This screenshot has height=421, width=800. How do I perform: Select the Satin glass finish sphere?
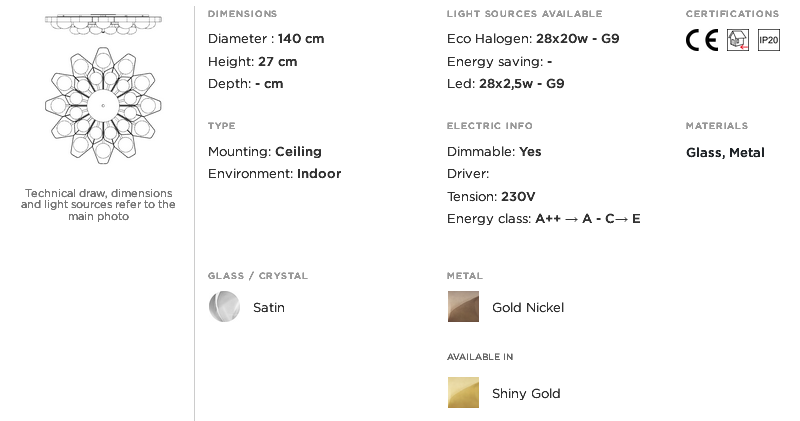click(224, 307)
